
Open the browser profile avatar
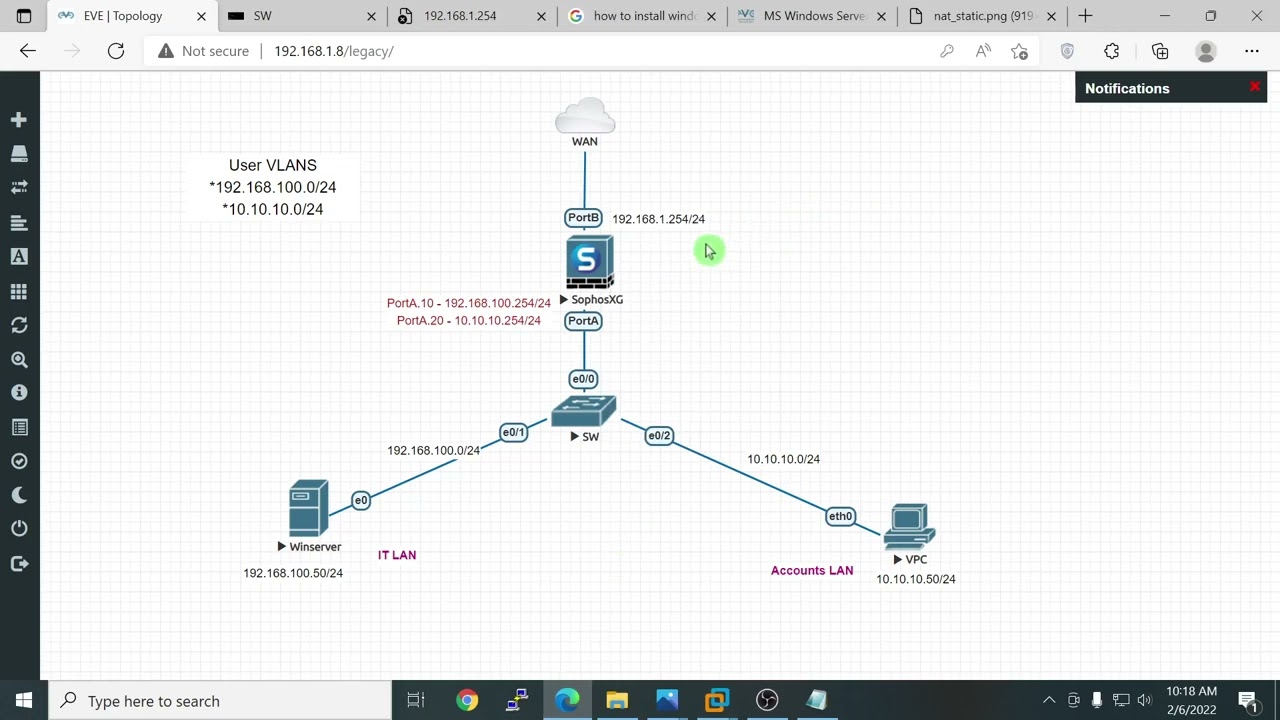(1206, 51)
